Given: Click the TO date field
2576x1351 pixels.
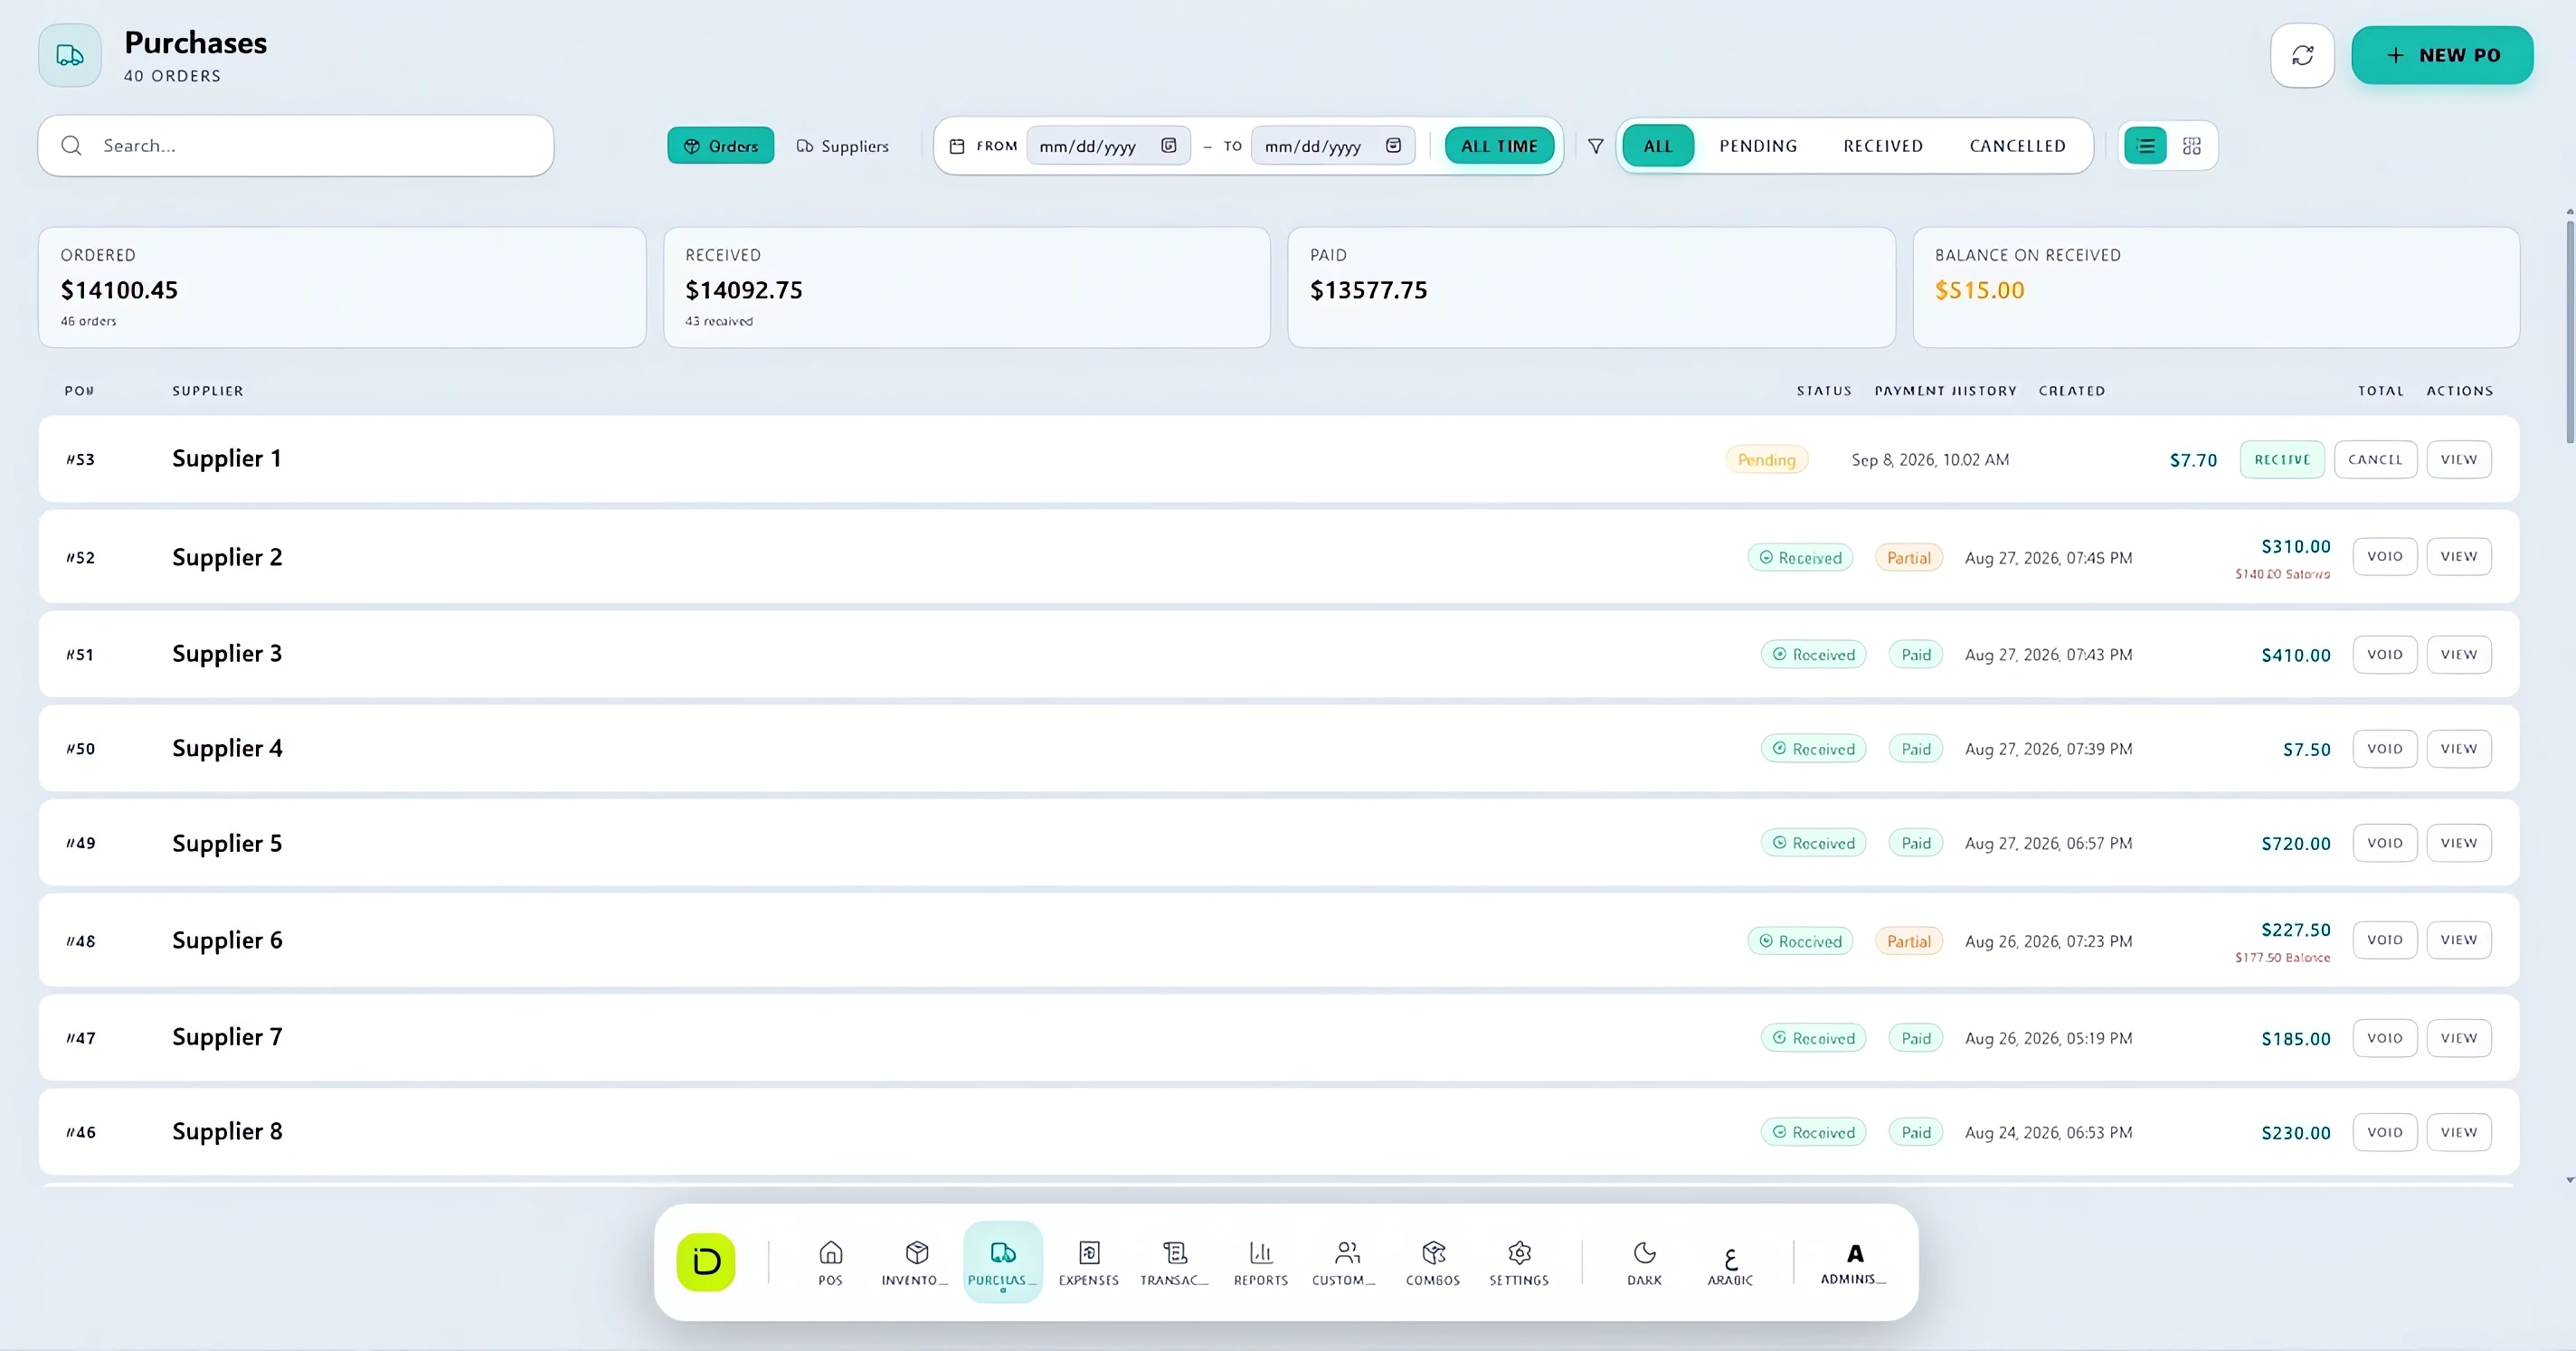Looking at the screenshot, I should point(1333,146).
